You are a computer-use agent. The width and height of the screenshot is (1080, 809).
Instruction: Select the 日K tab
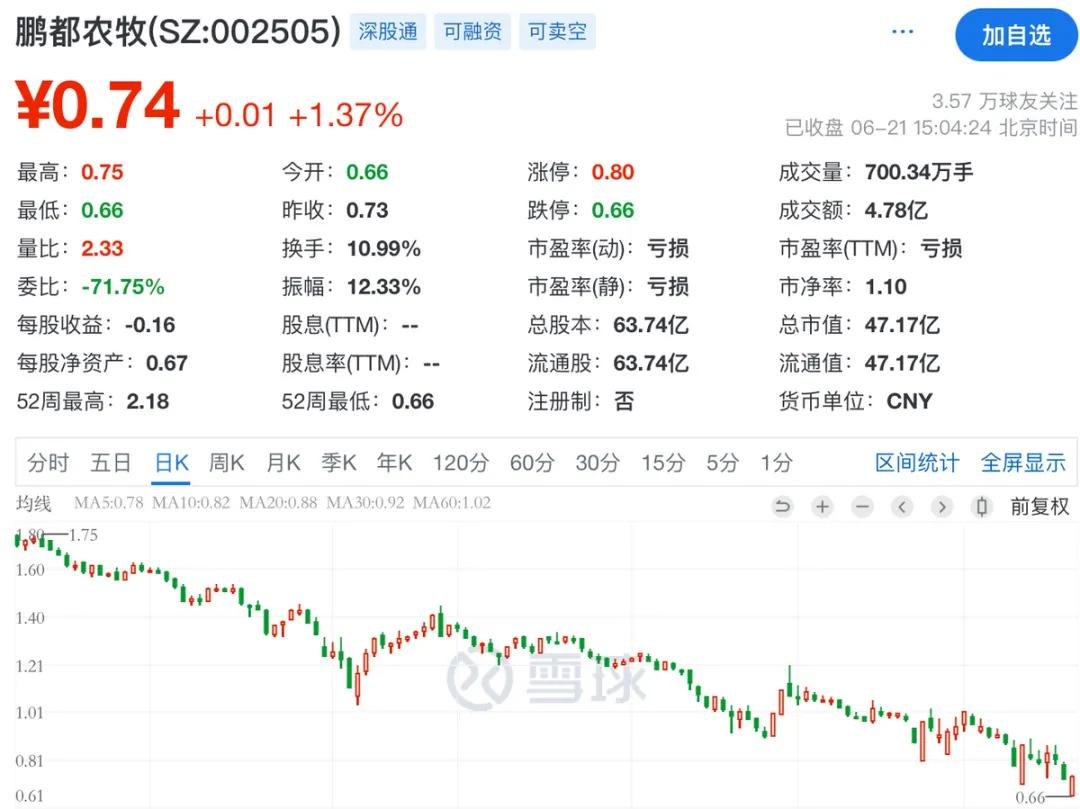tap(172, 463)
